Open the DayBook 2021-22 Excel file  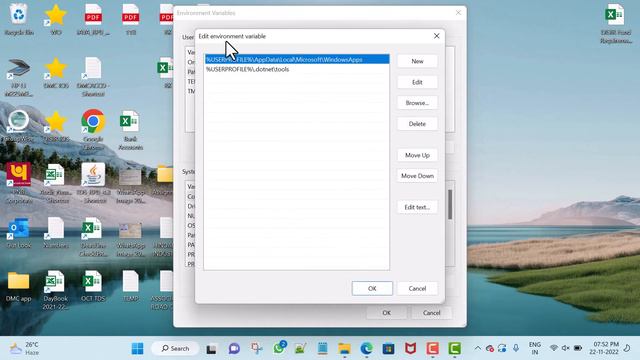(x=56, y=290)
